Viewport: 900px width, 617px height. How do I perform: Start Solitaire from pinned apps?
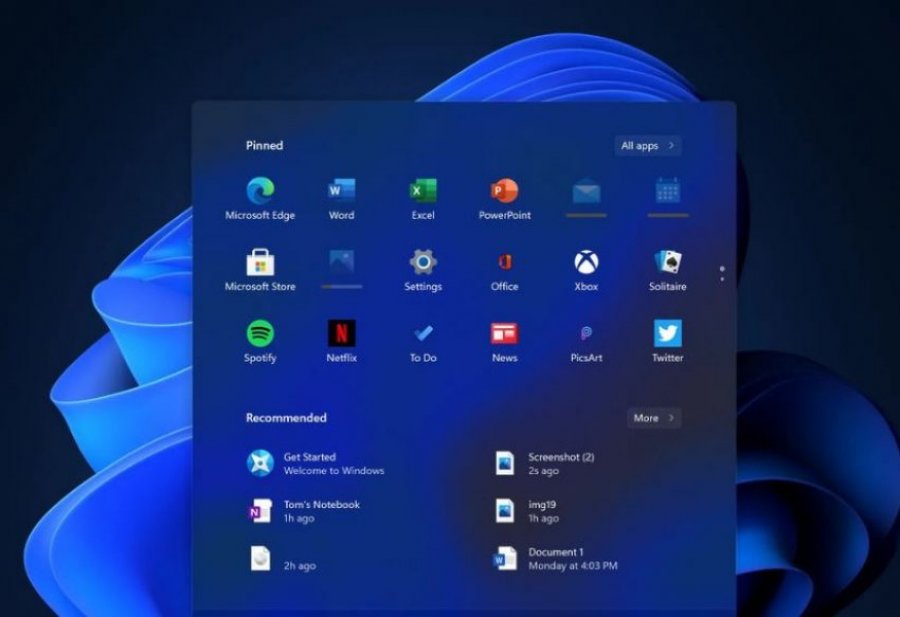(x=668, y=270)
